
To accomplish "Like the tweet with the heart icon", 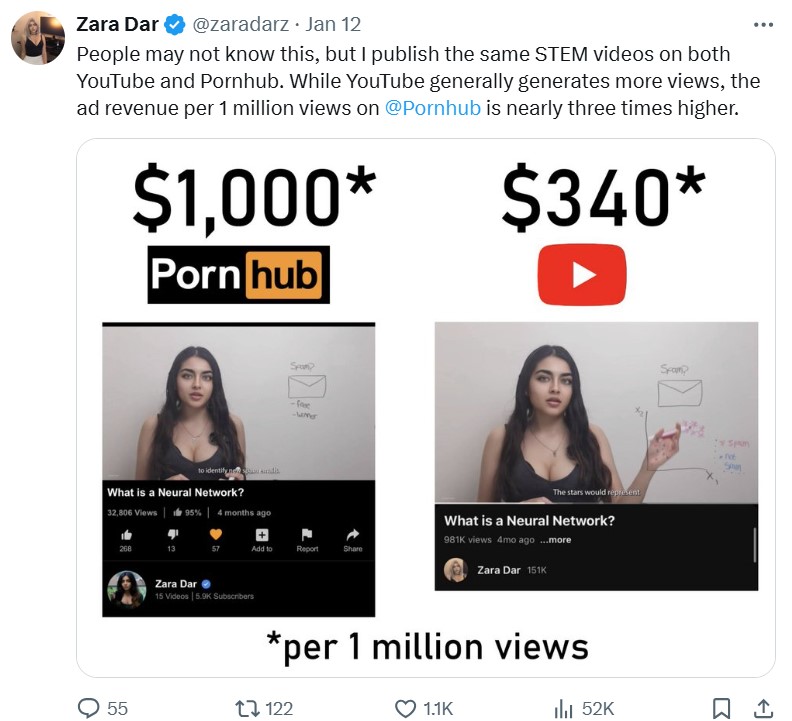I will [405, 708].
